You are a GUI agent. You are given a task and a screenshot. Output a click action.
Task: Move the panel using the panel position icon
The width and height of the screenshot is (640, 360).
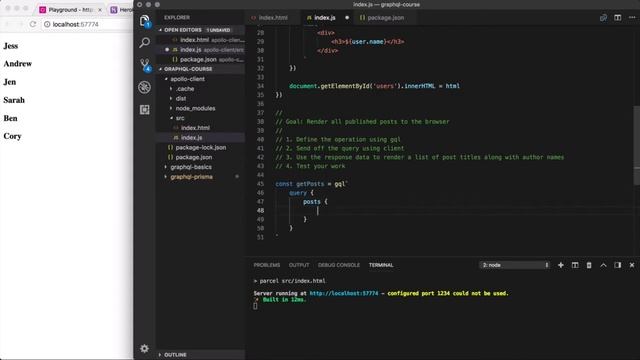(618, 265)
